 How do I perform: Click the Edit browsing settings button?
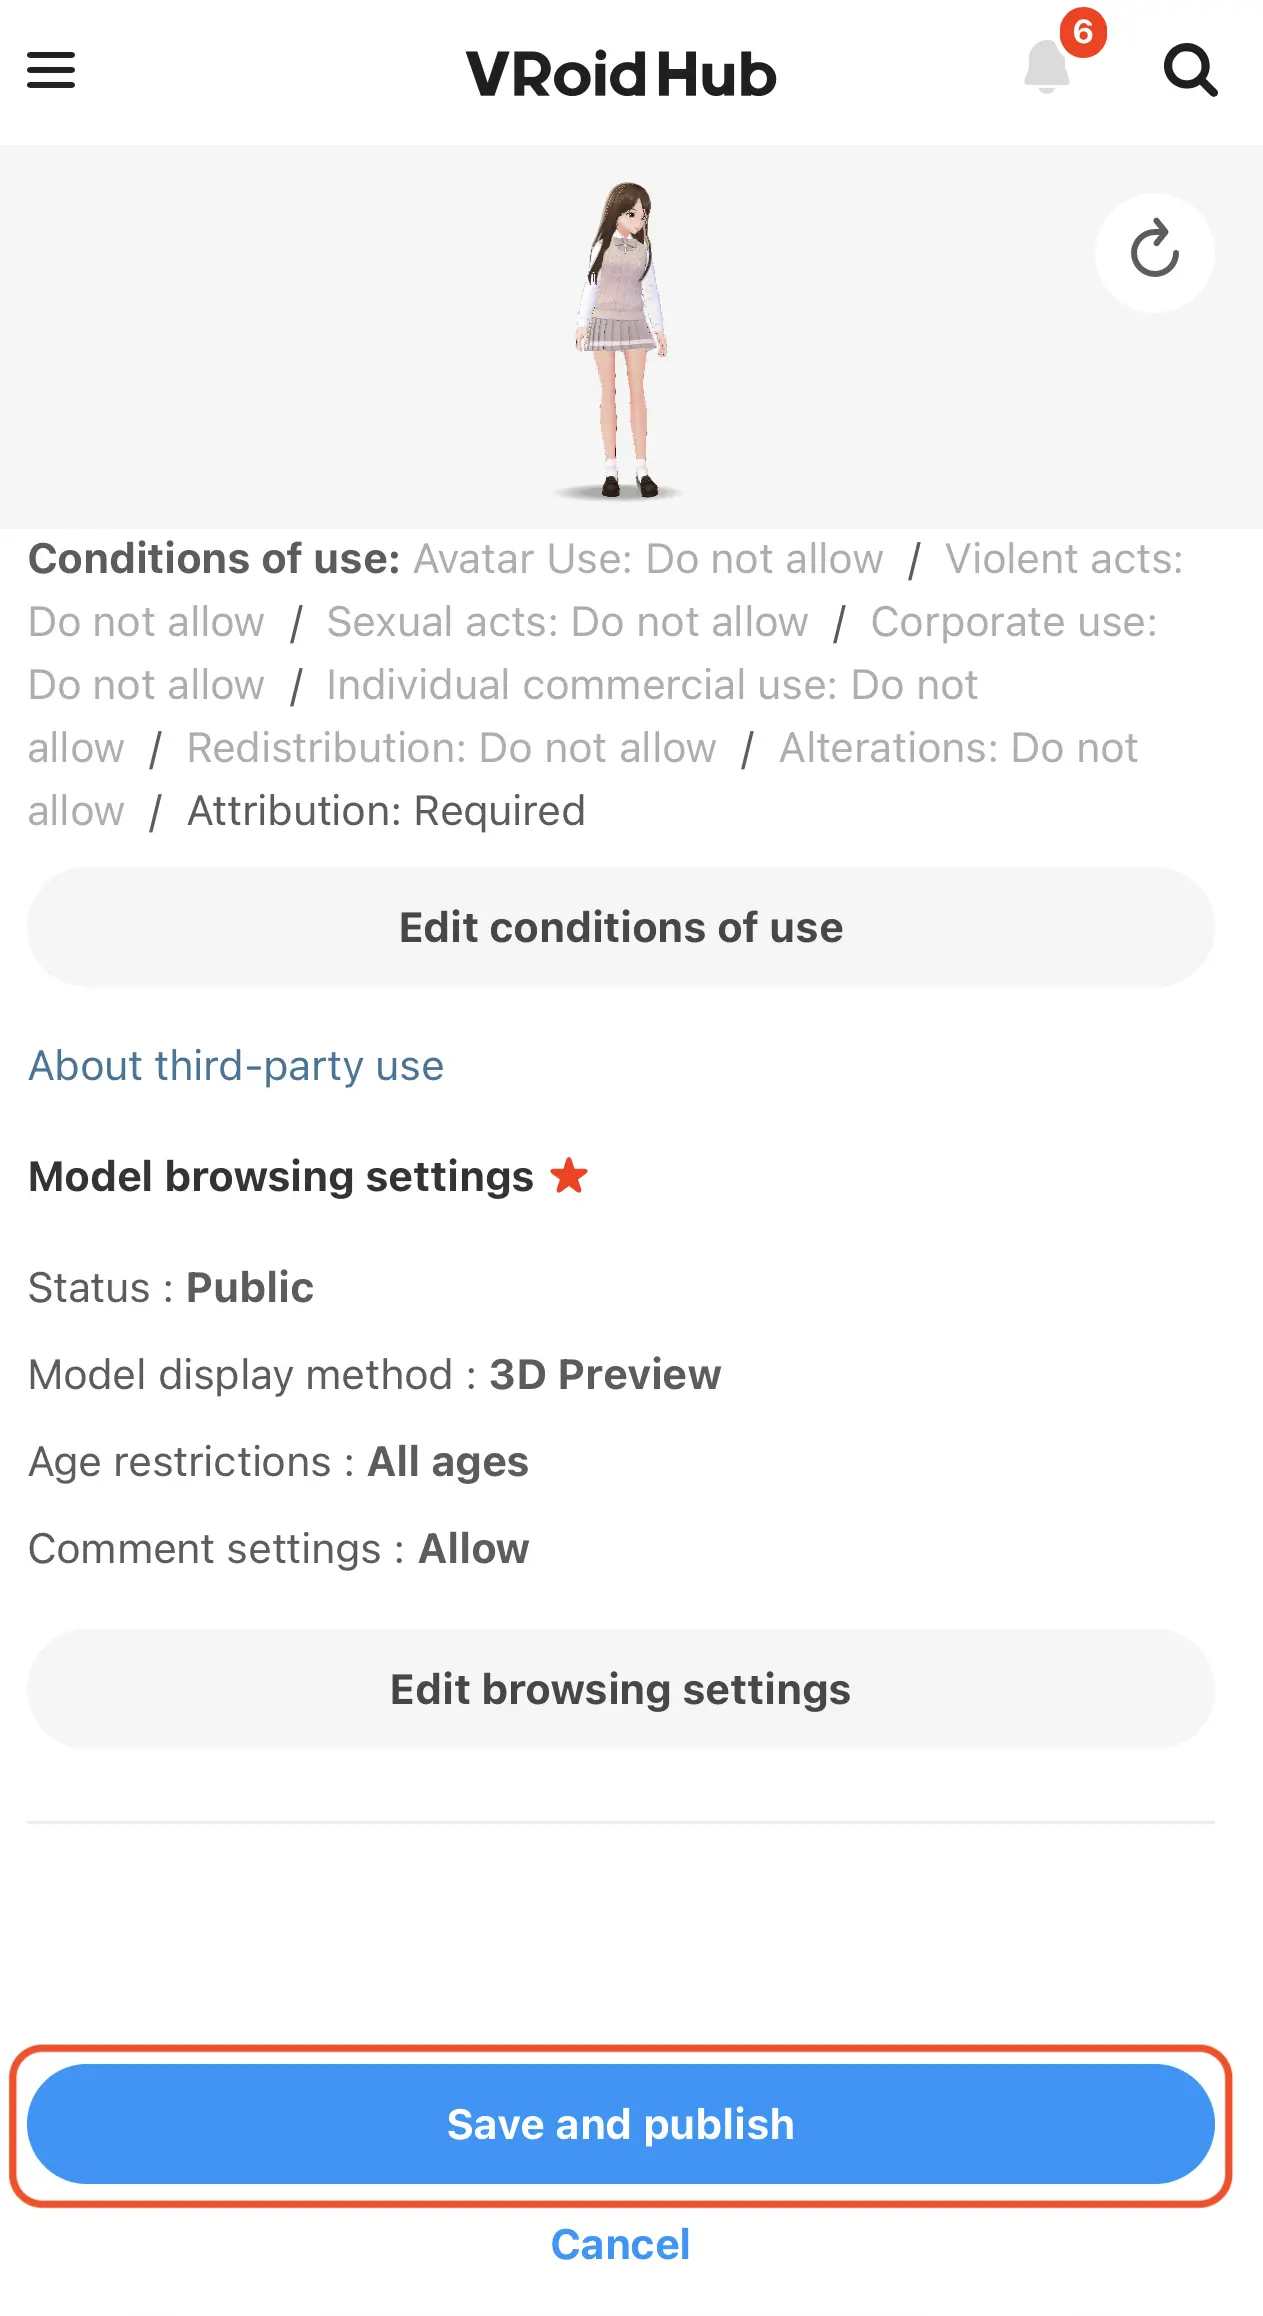pyautogui.click(x=620, y=1690)
